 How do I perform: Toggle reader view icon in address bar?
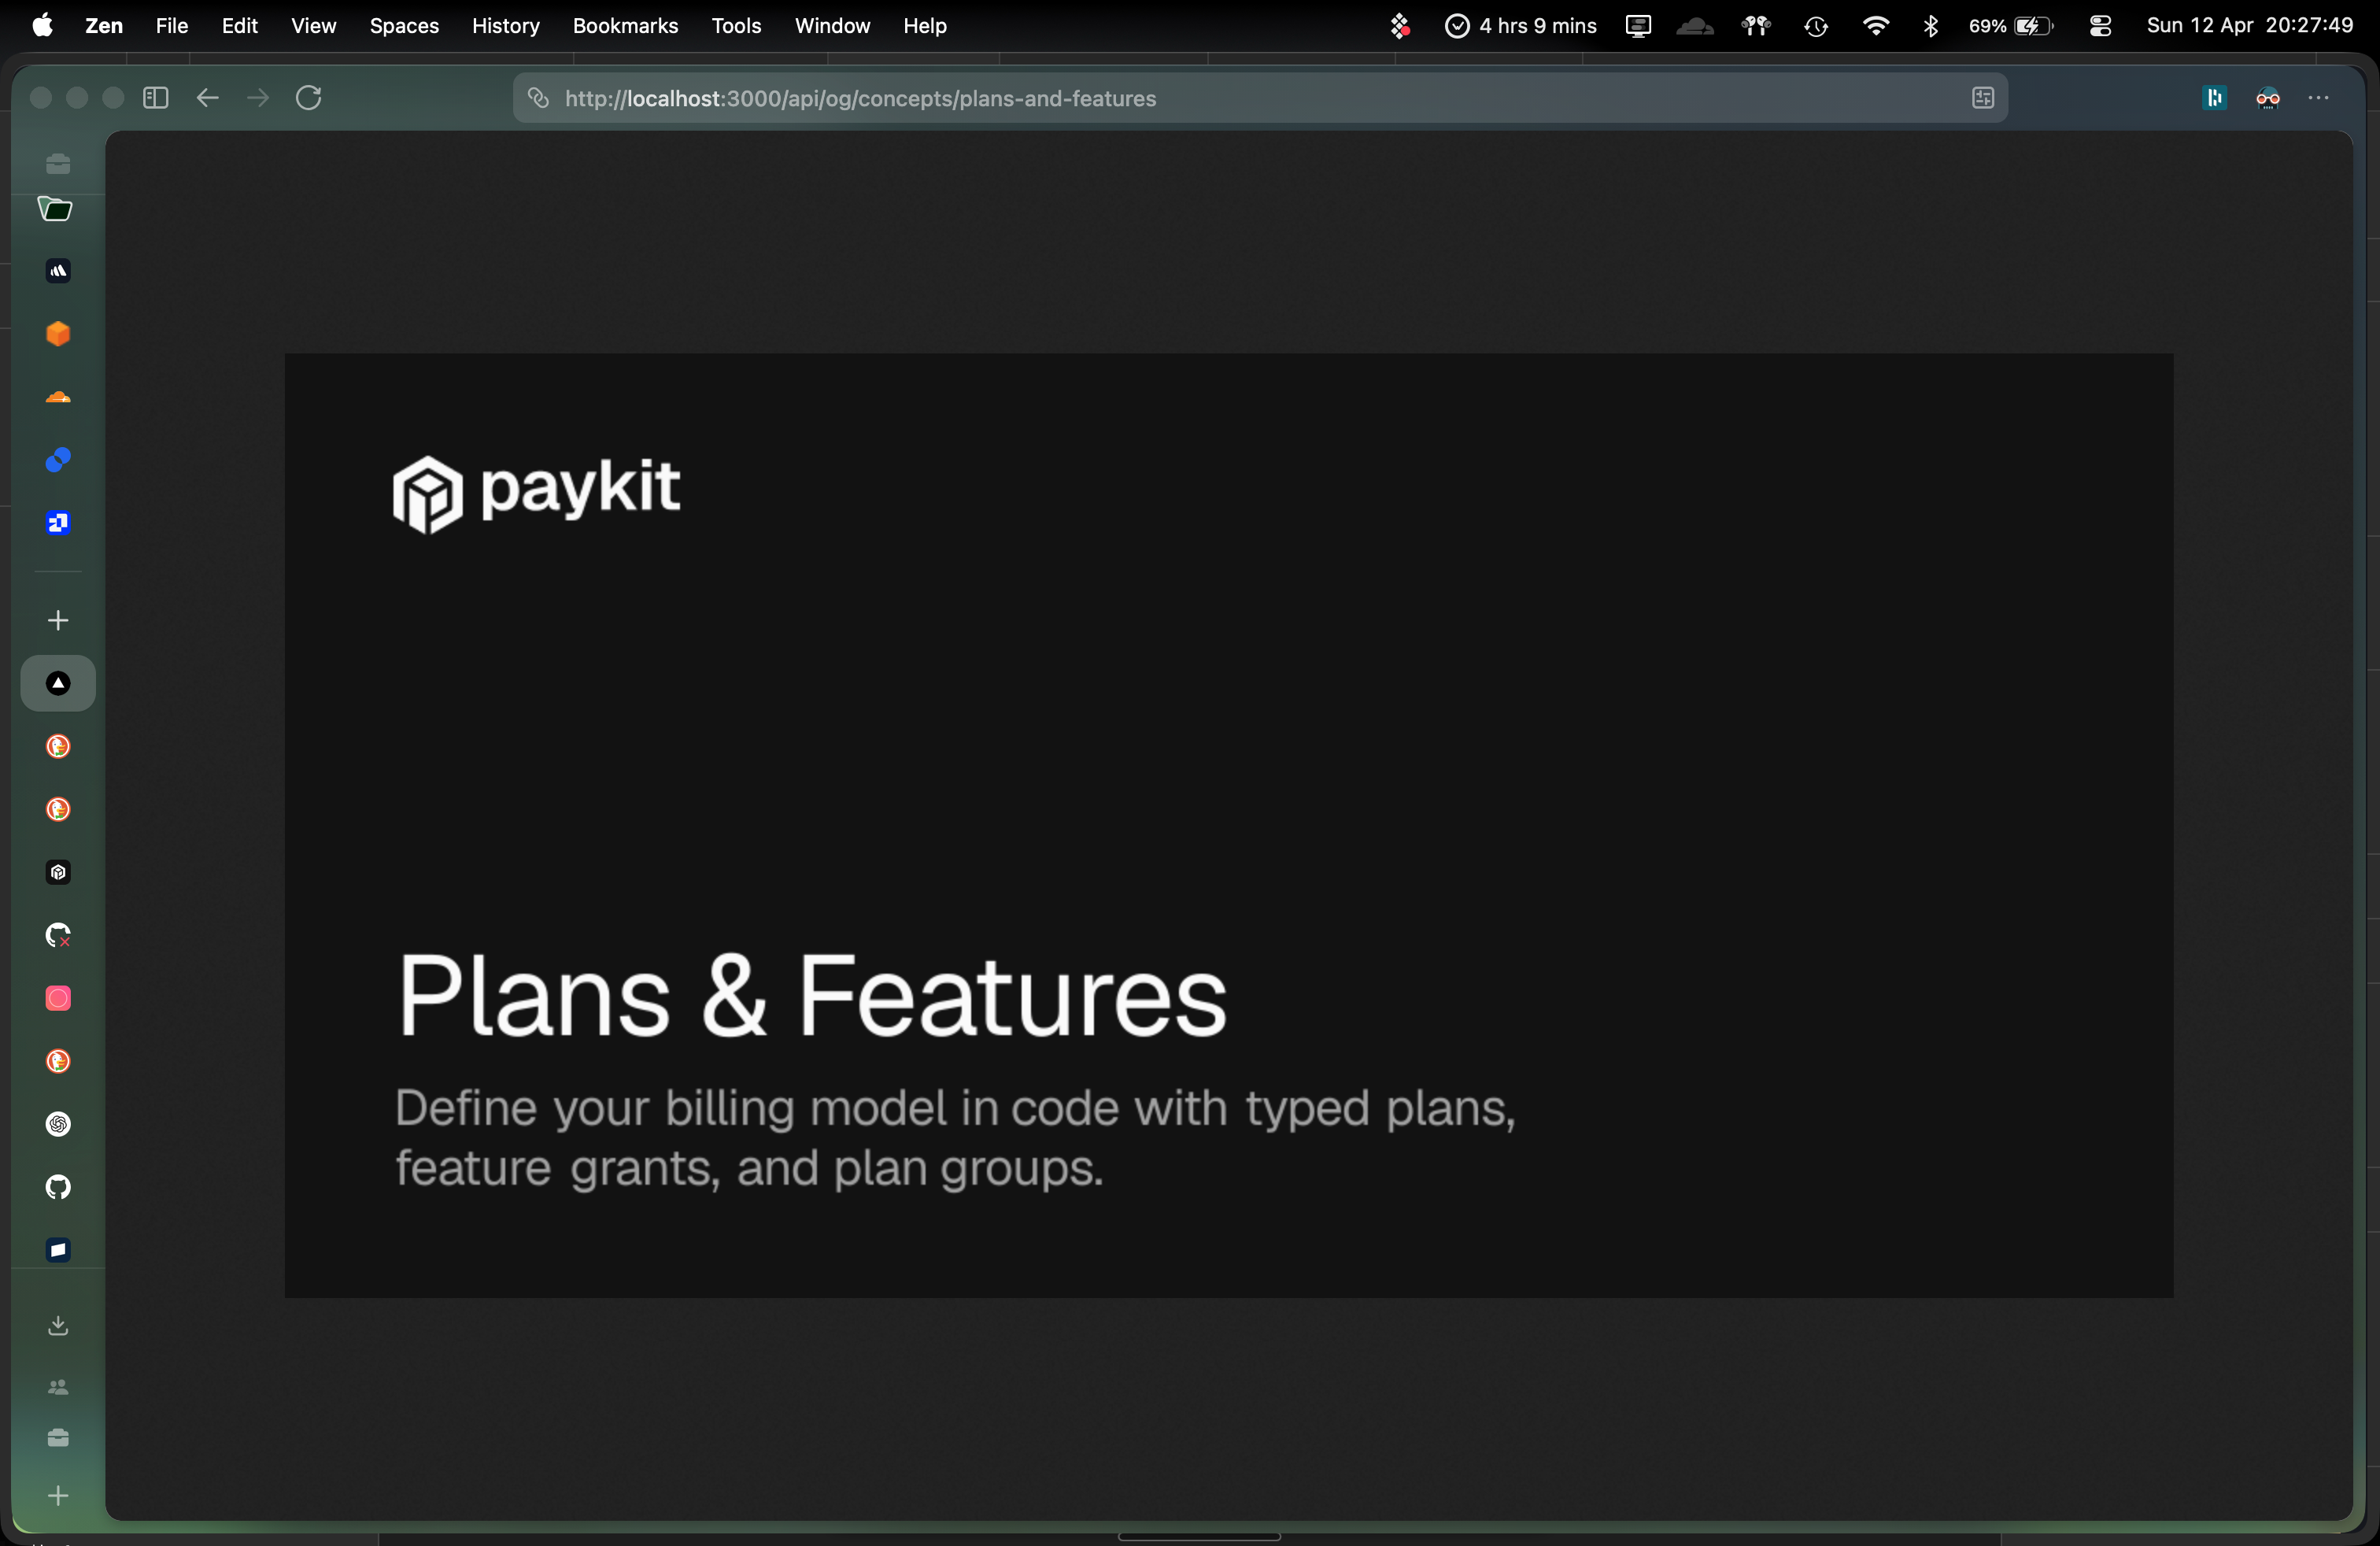click(x=1982, y=98)
